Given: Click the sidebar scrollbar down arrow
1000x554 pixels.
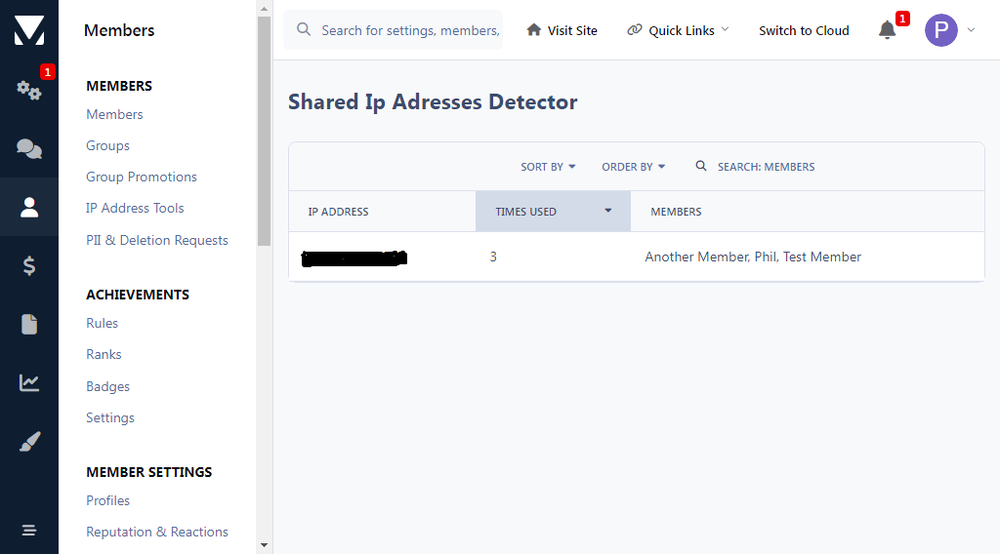Looking at the screenshot, I should pyautogui.click(x=264, y=546).
